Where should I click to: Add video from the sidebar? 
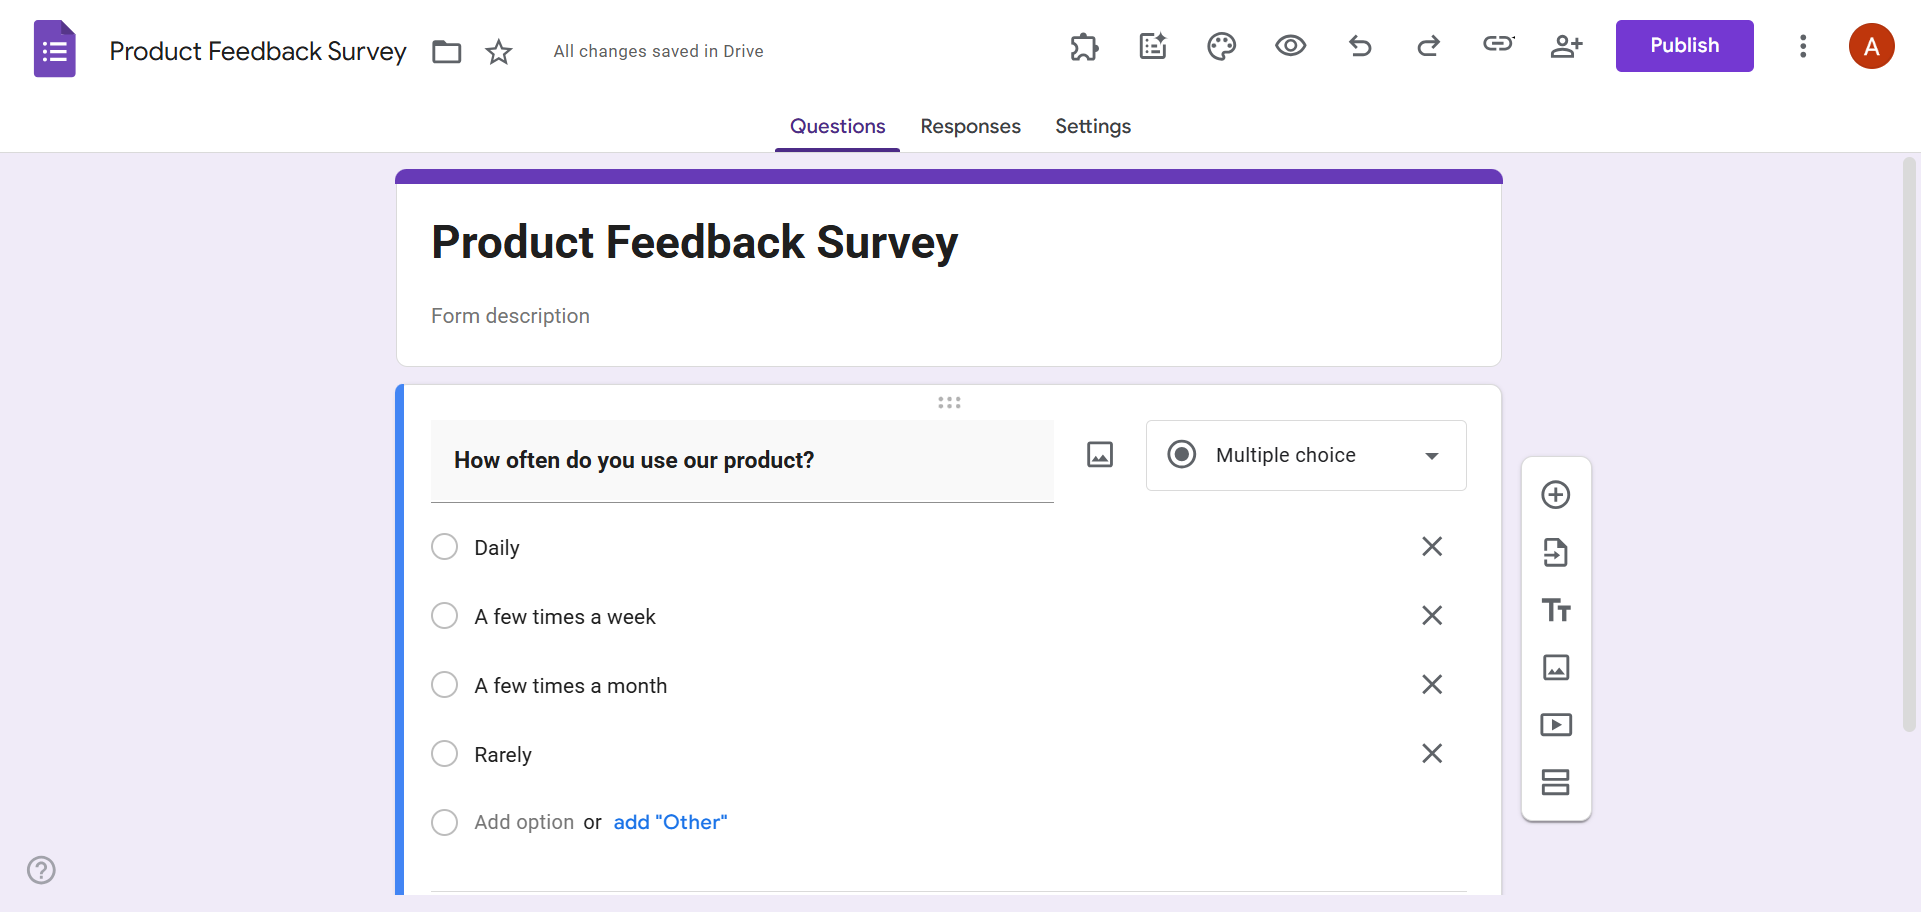tap(1555, 724)
